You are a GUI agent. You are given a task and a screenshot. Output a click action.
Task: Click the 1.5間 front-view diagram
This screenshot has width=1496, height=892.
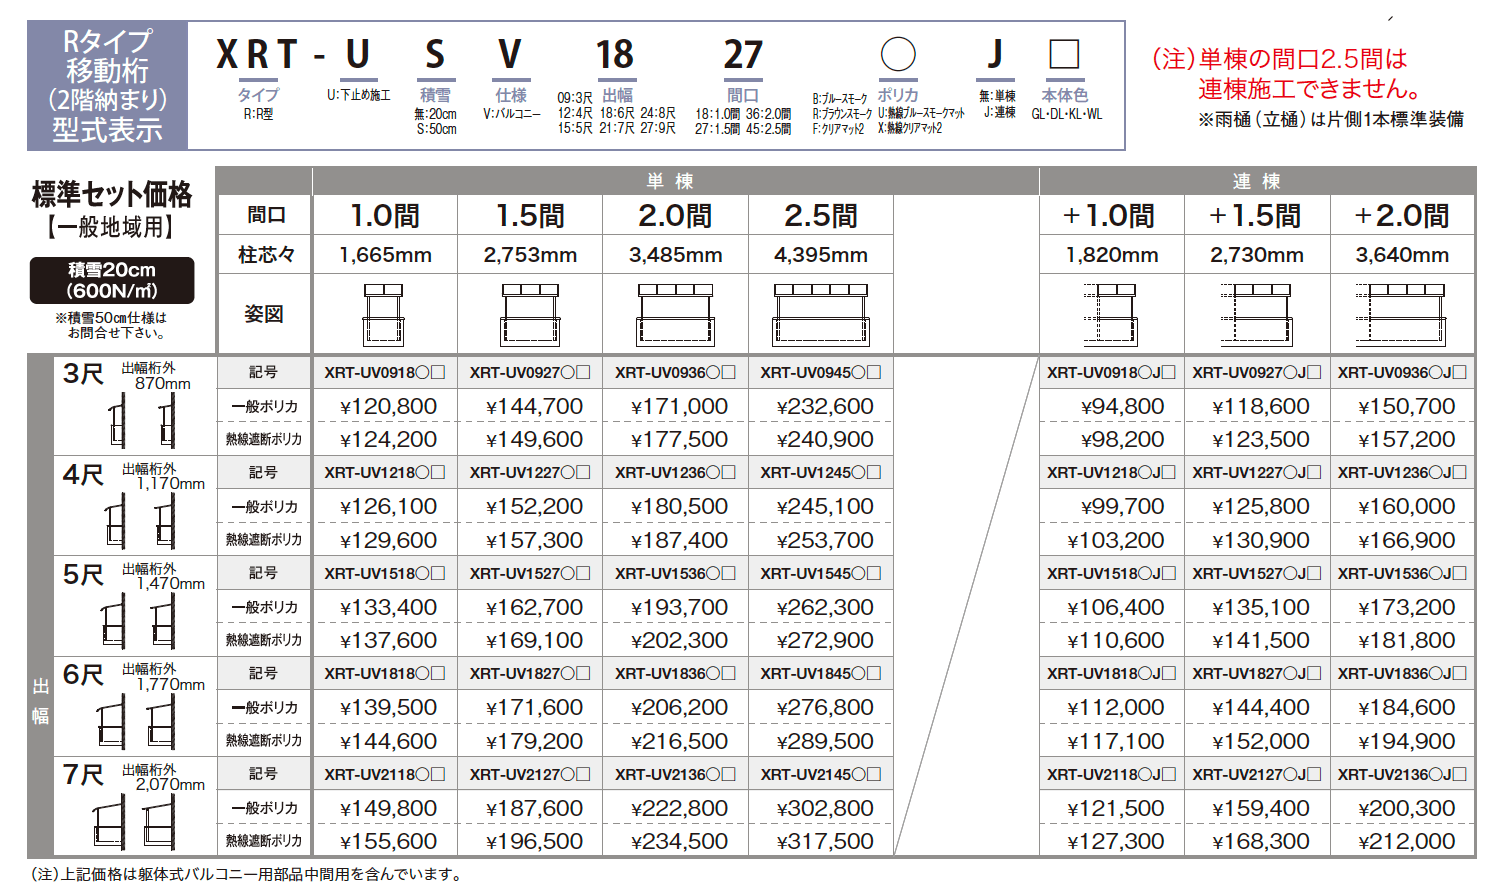tap(530, 314)
